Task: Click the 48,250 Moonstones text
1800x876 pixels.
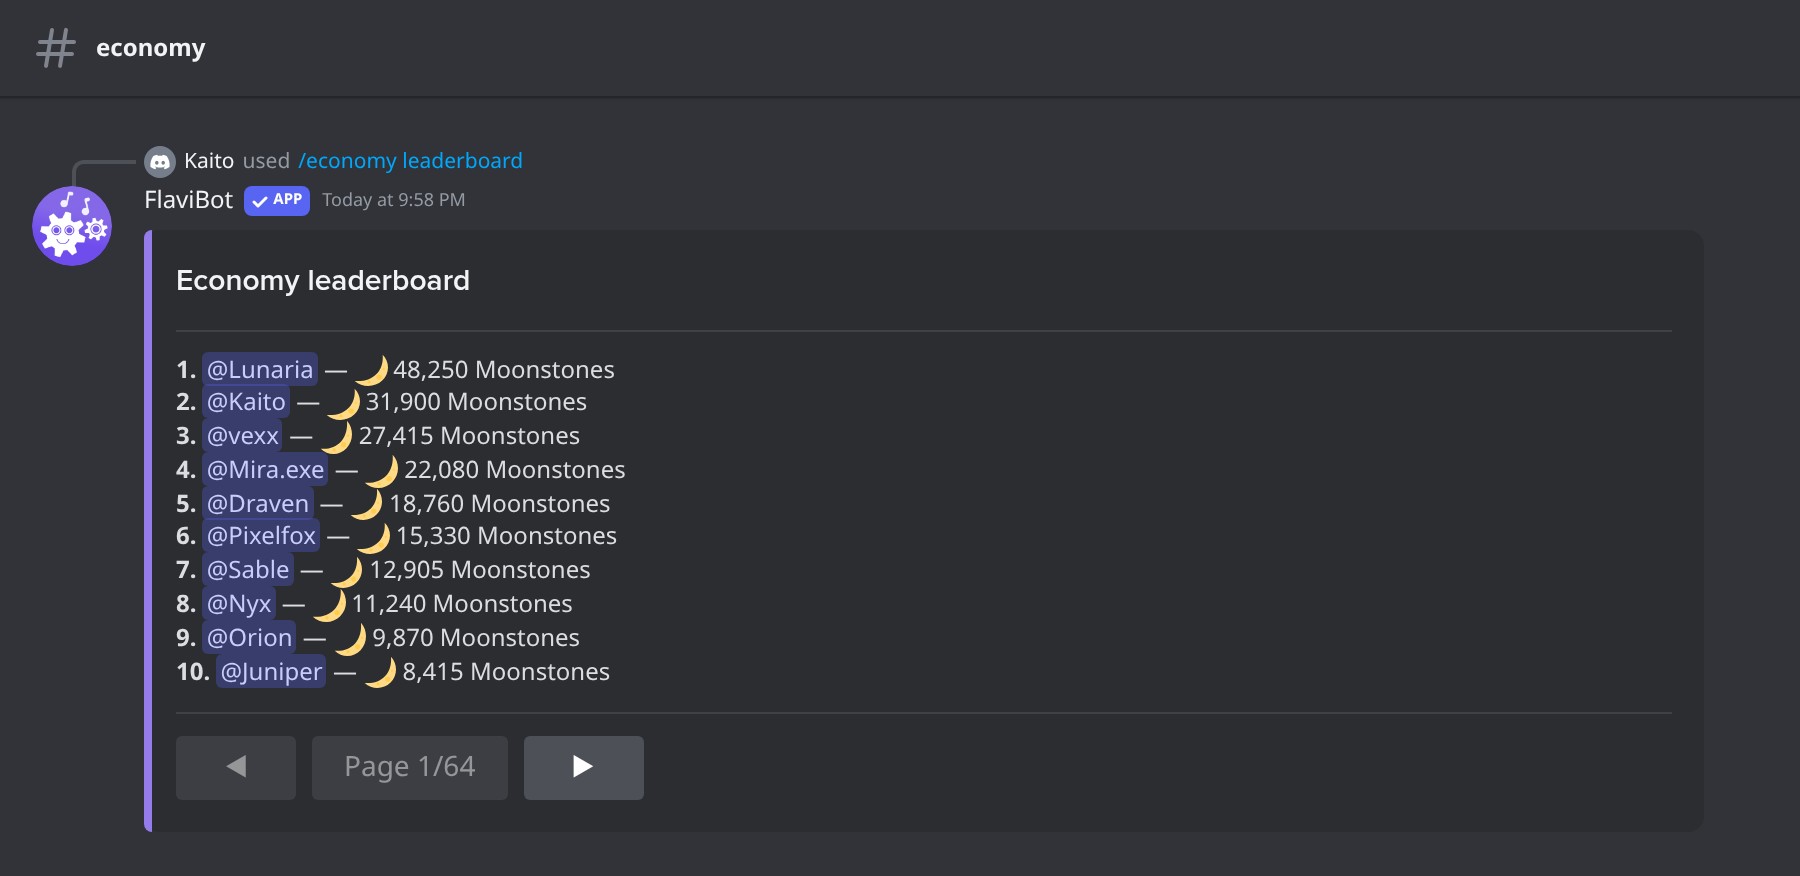Action: pyautogui.click(x=504, y=370)
